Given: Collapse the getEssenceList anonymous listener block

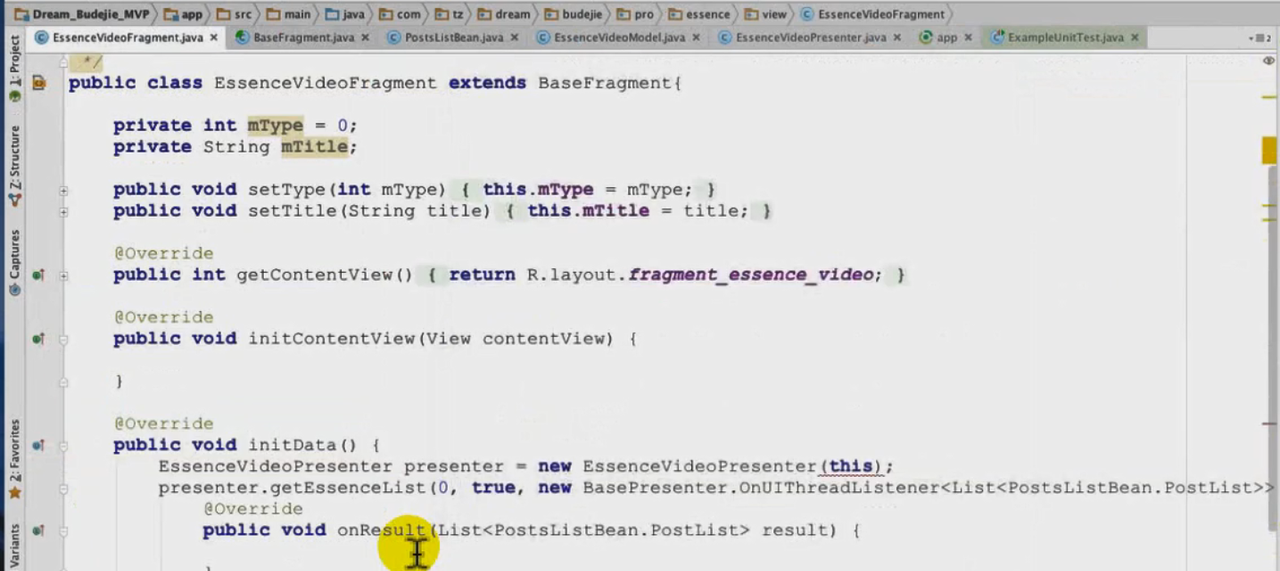Looking at the screenshot, I should click(x=63, y=488).
